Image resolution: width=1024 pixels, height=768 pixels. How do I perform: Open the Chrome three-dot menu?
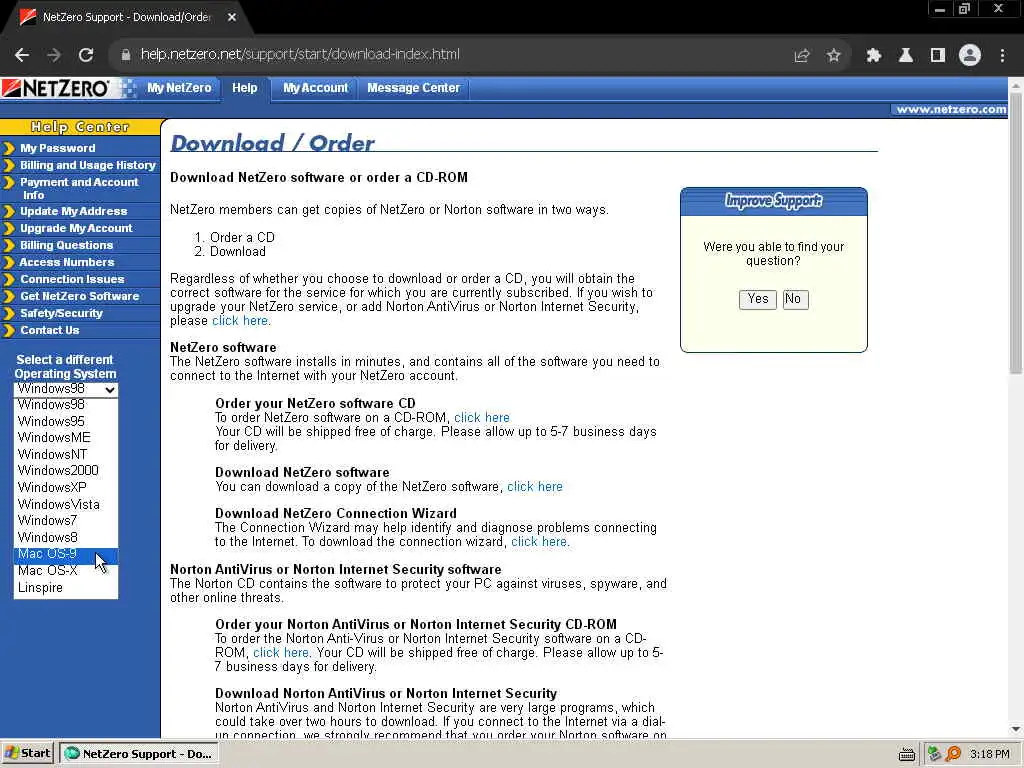(1002, 56)
